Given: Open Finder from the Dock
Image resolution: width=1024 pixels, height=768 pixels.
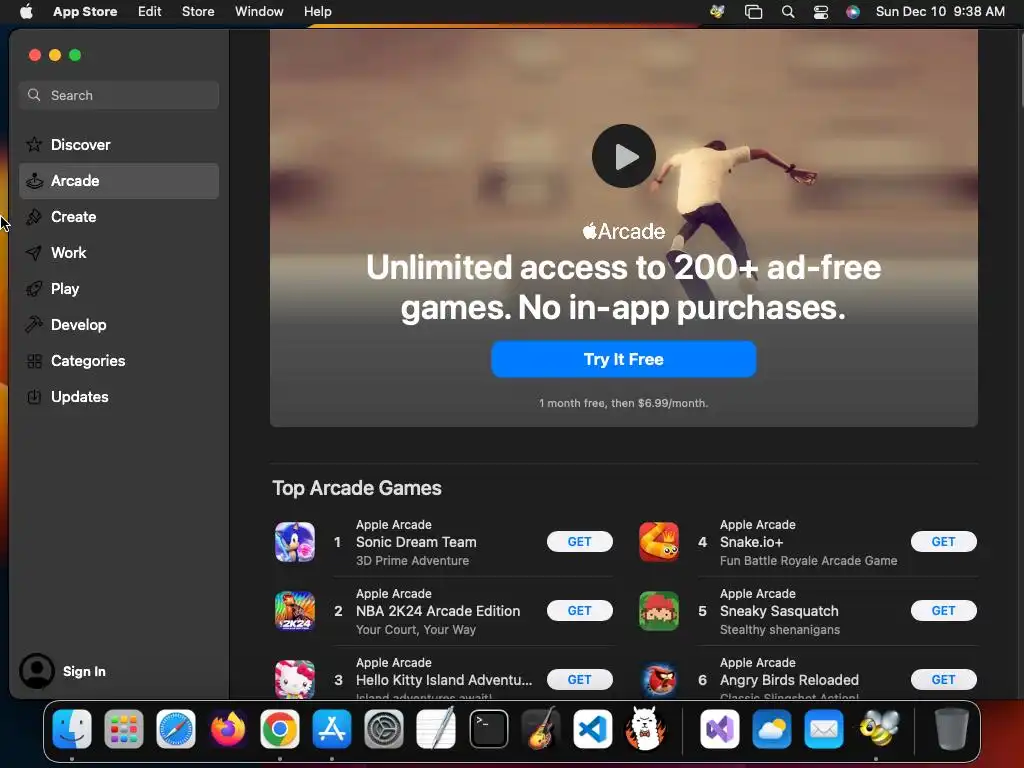Looking at the screenshot, I should (72, 728).
